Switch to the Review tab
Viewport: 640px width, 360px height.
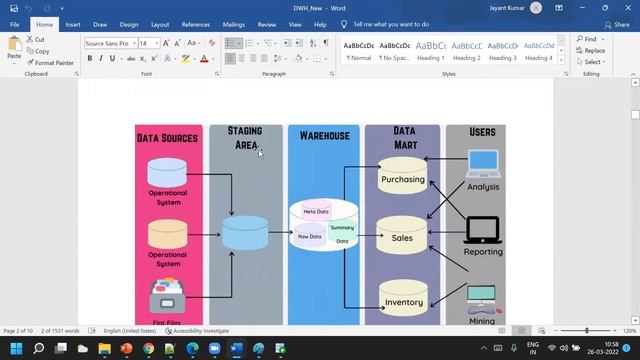pyautogui.click(x=267, y=24)
